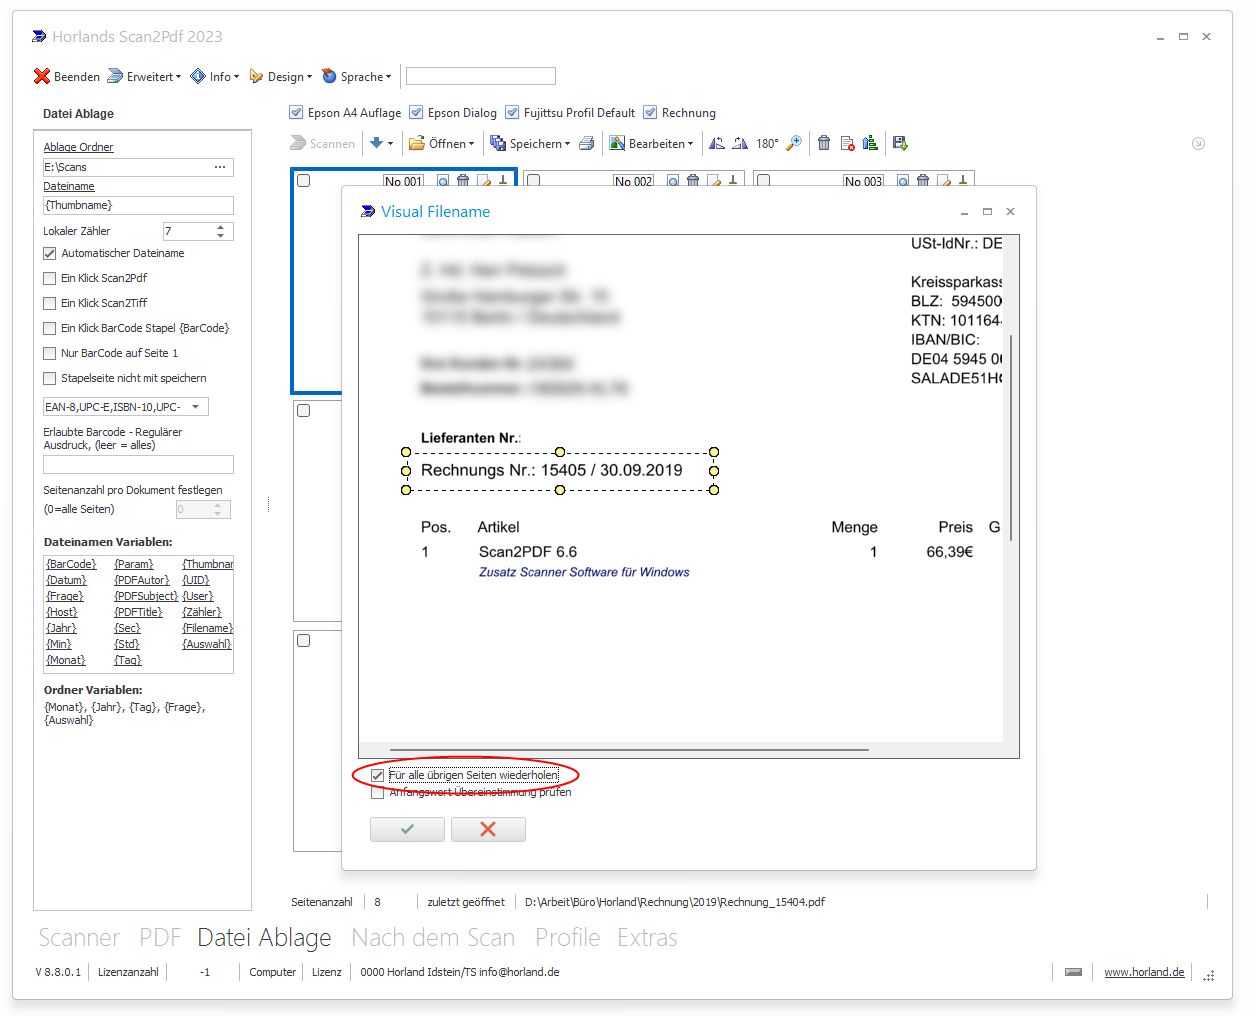Open the Öffnen dropdown arrow
The width and height of the screenshot is (1257, 1016).
pos(471,144)
